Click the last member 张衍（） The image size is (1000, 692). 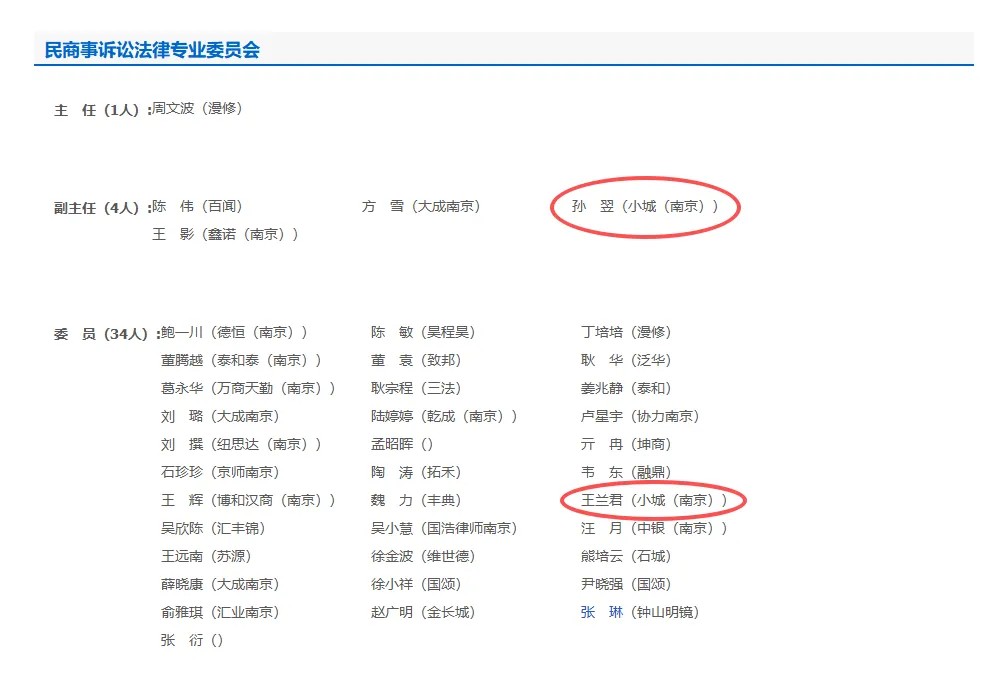(x=192, y=640)
